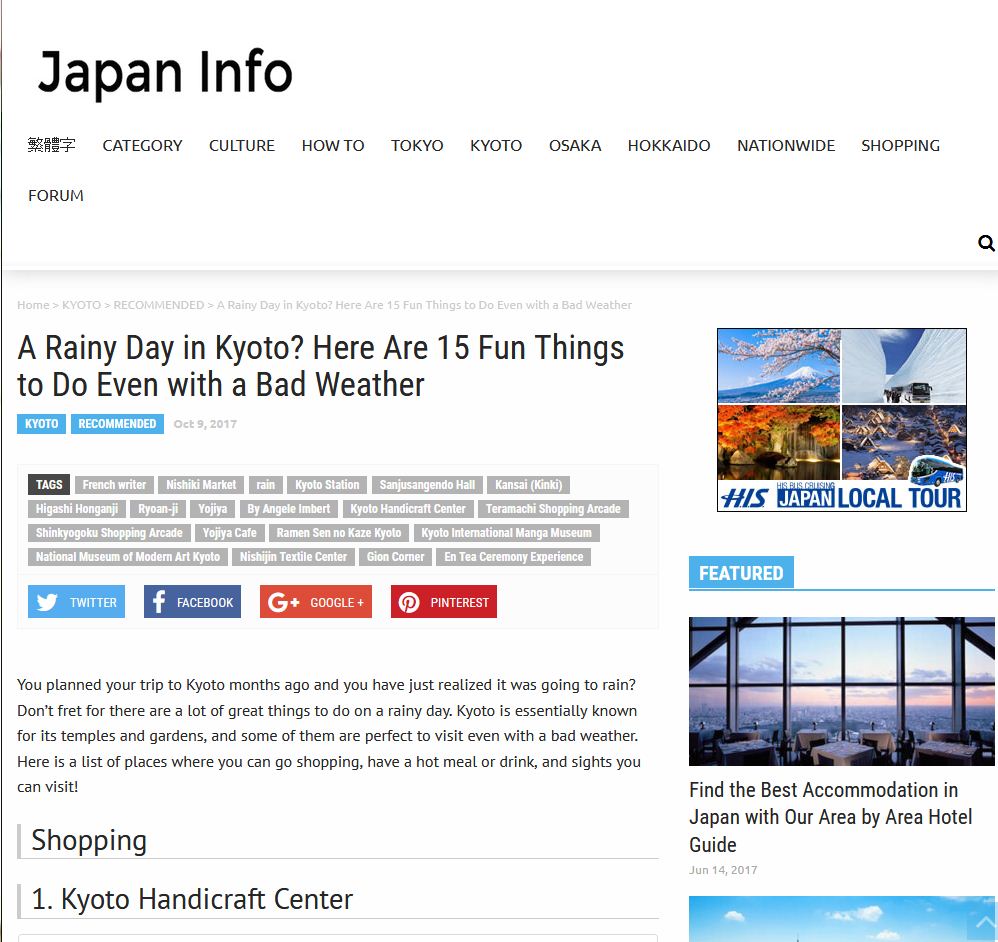Open the CATEGORY menu
The image size is (998, 942).
[x=142, y=146]
